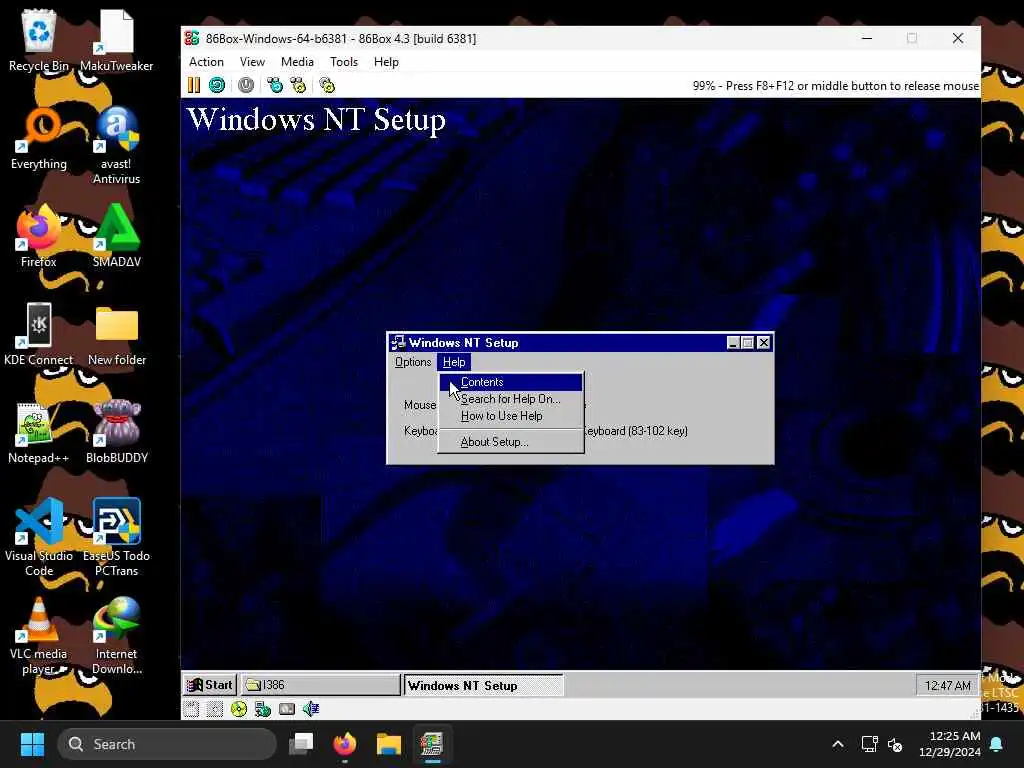Click the Windows 11 Start button
Screen dimensions: 1024x768
click(x=32, y=744)
